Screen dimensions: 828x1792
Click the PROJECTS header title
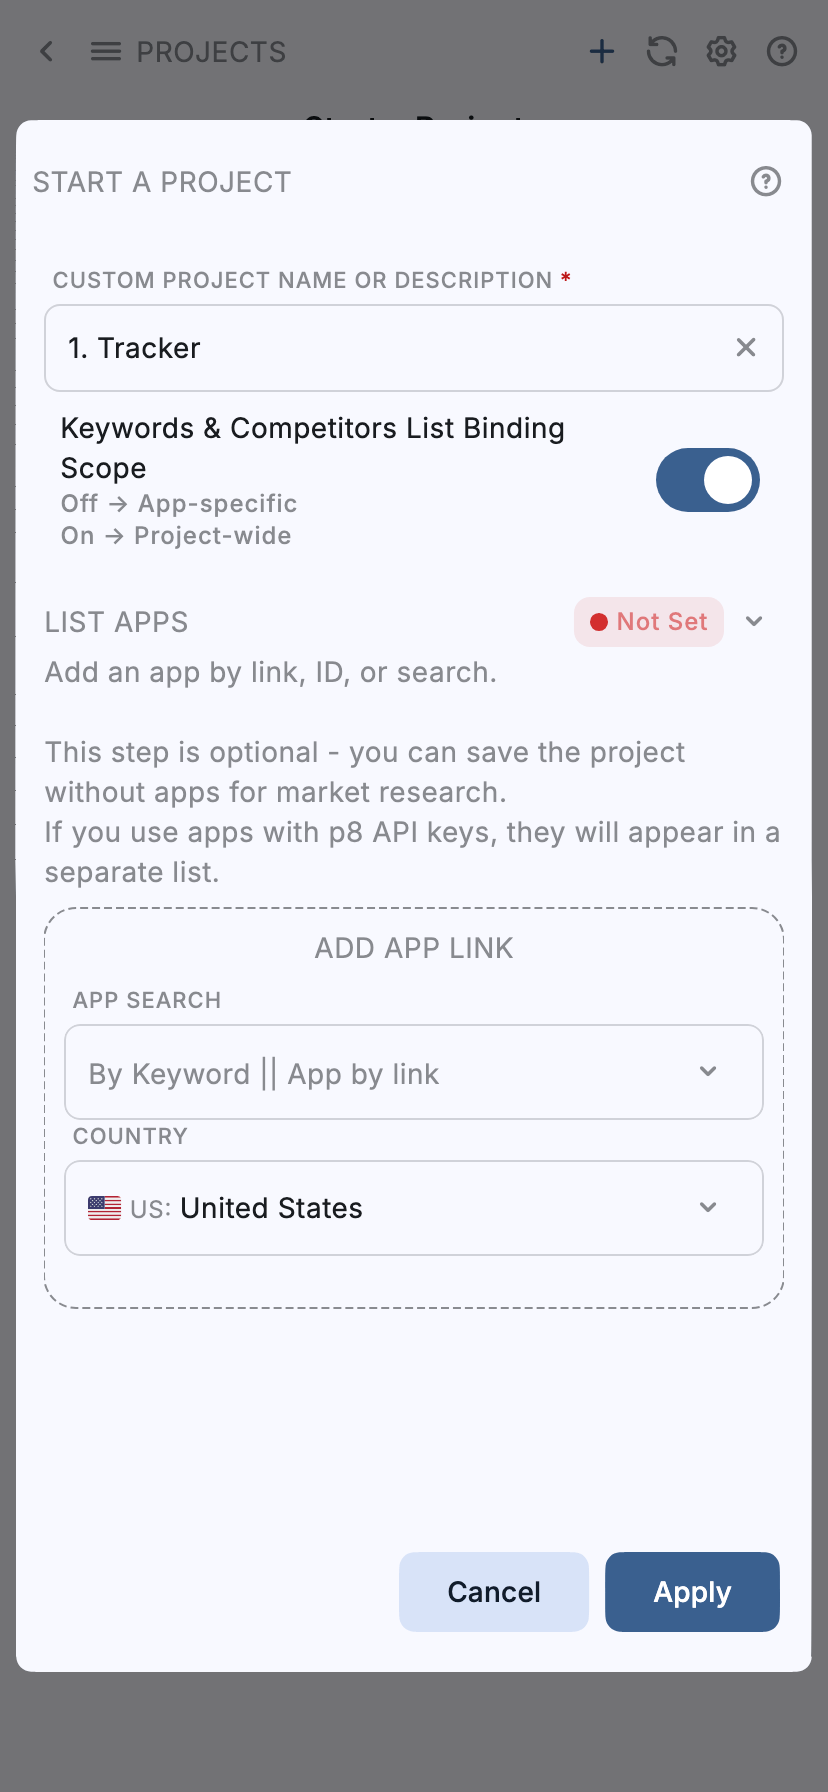211,52
